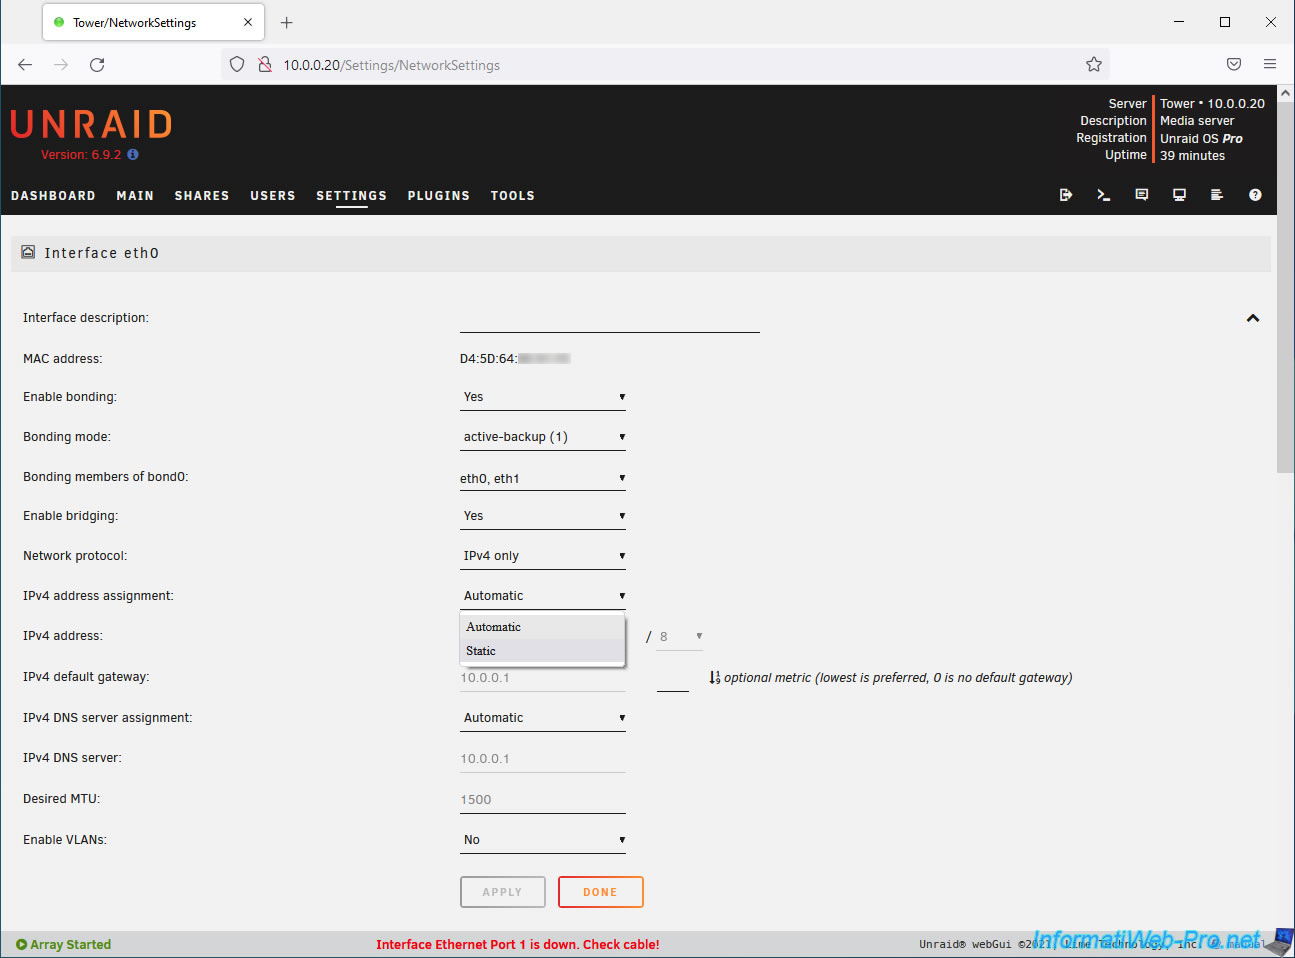The height and width of the screenshot is (958, 1295).
Task: Select Static from the open dropdown list
Action: click(x=481, y=651)
